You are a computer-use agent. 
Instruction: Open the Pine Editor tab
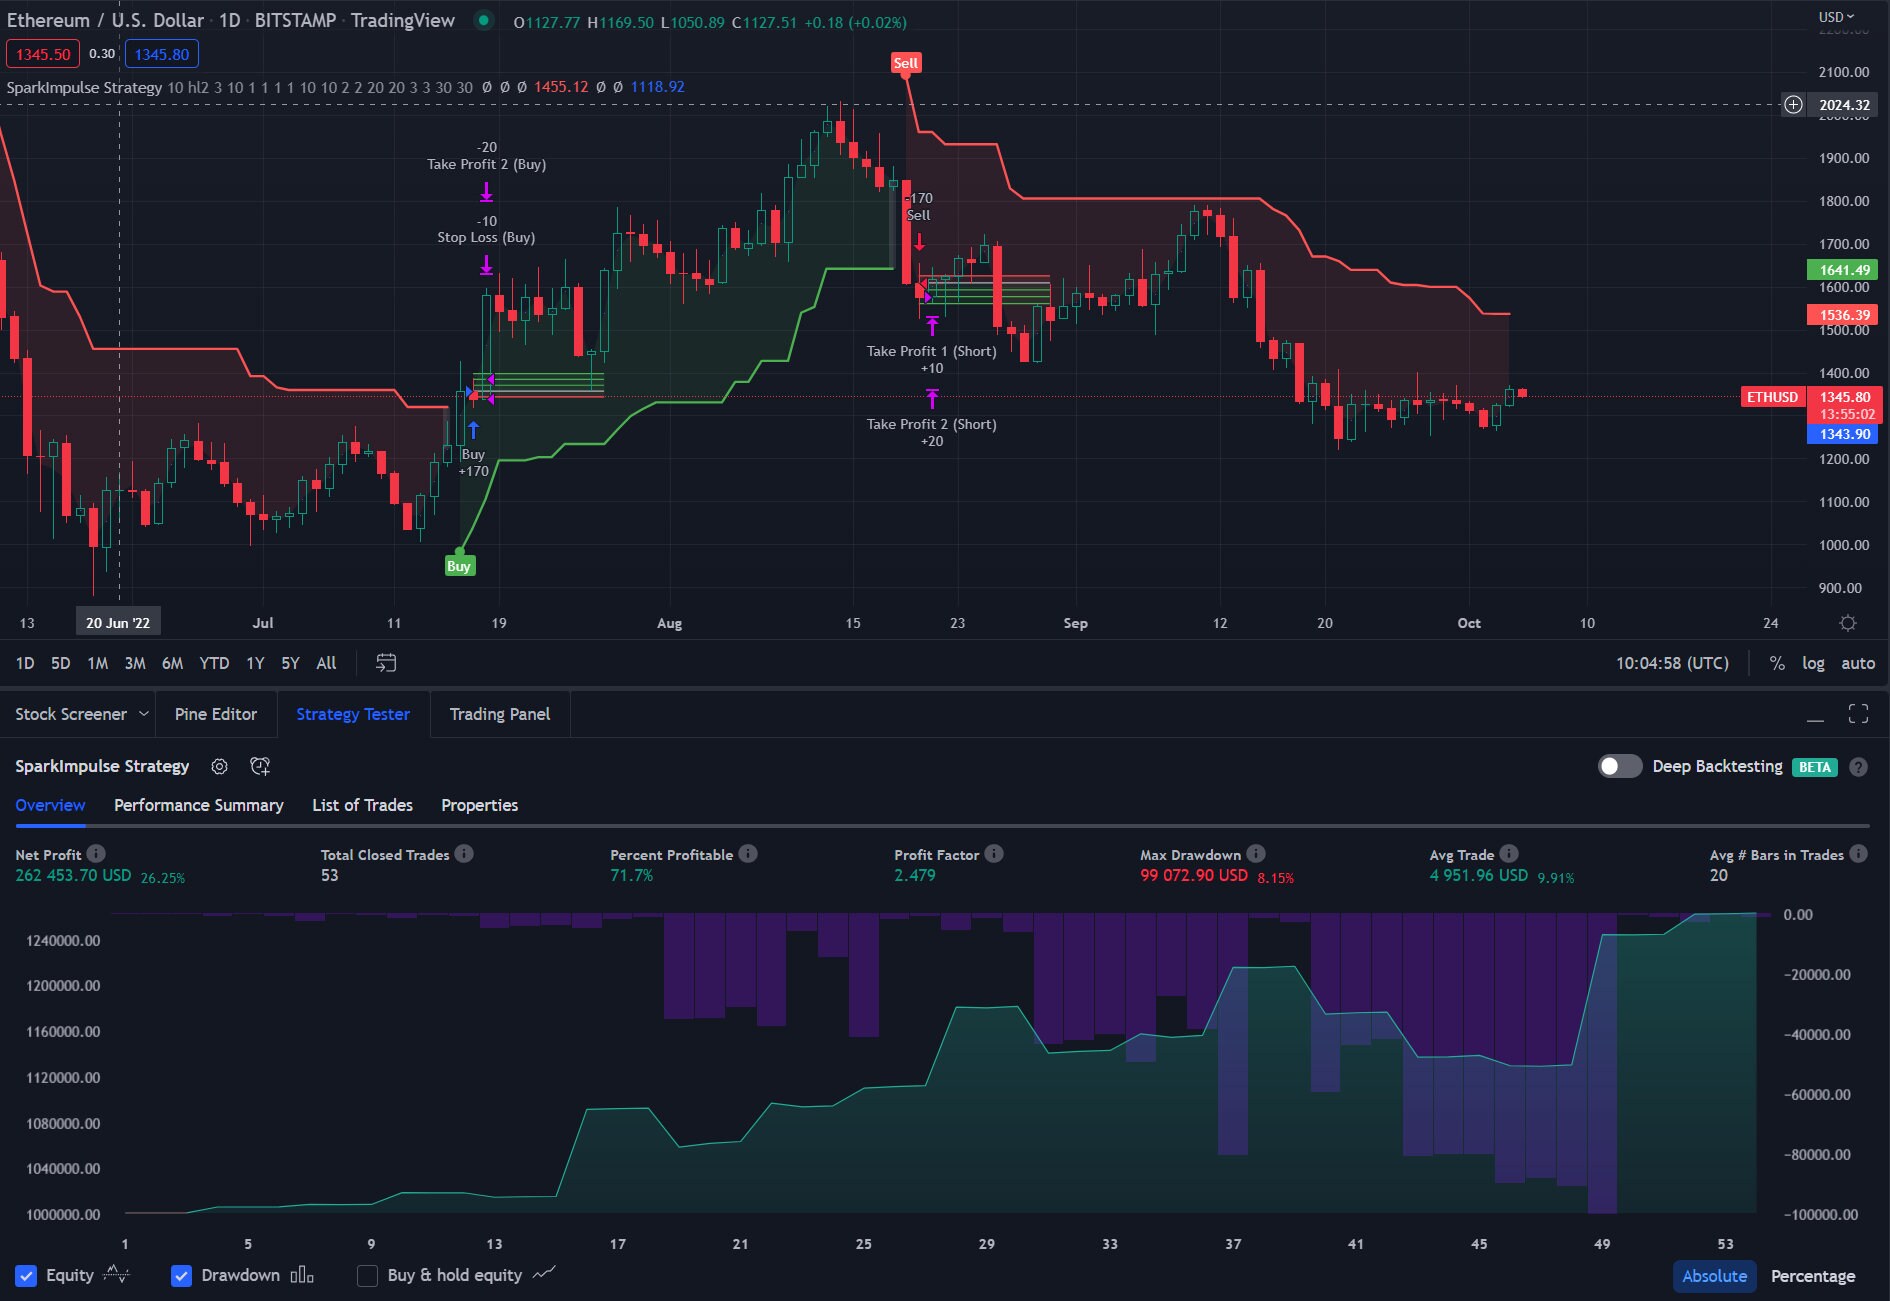216,714
